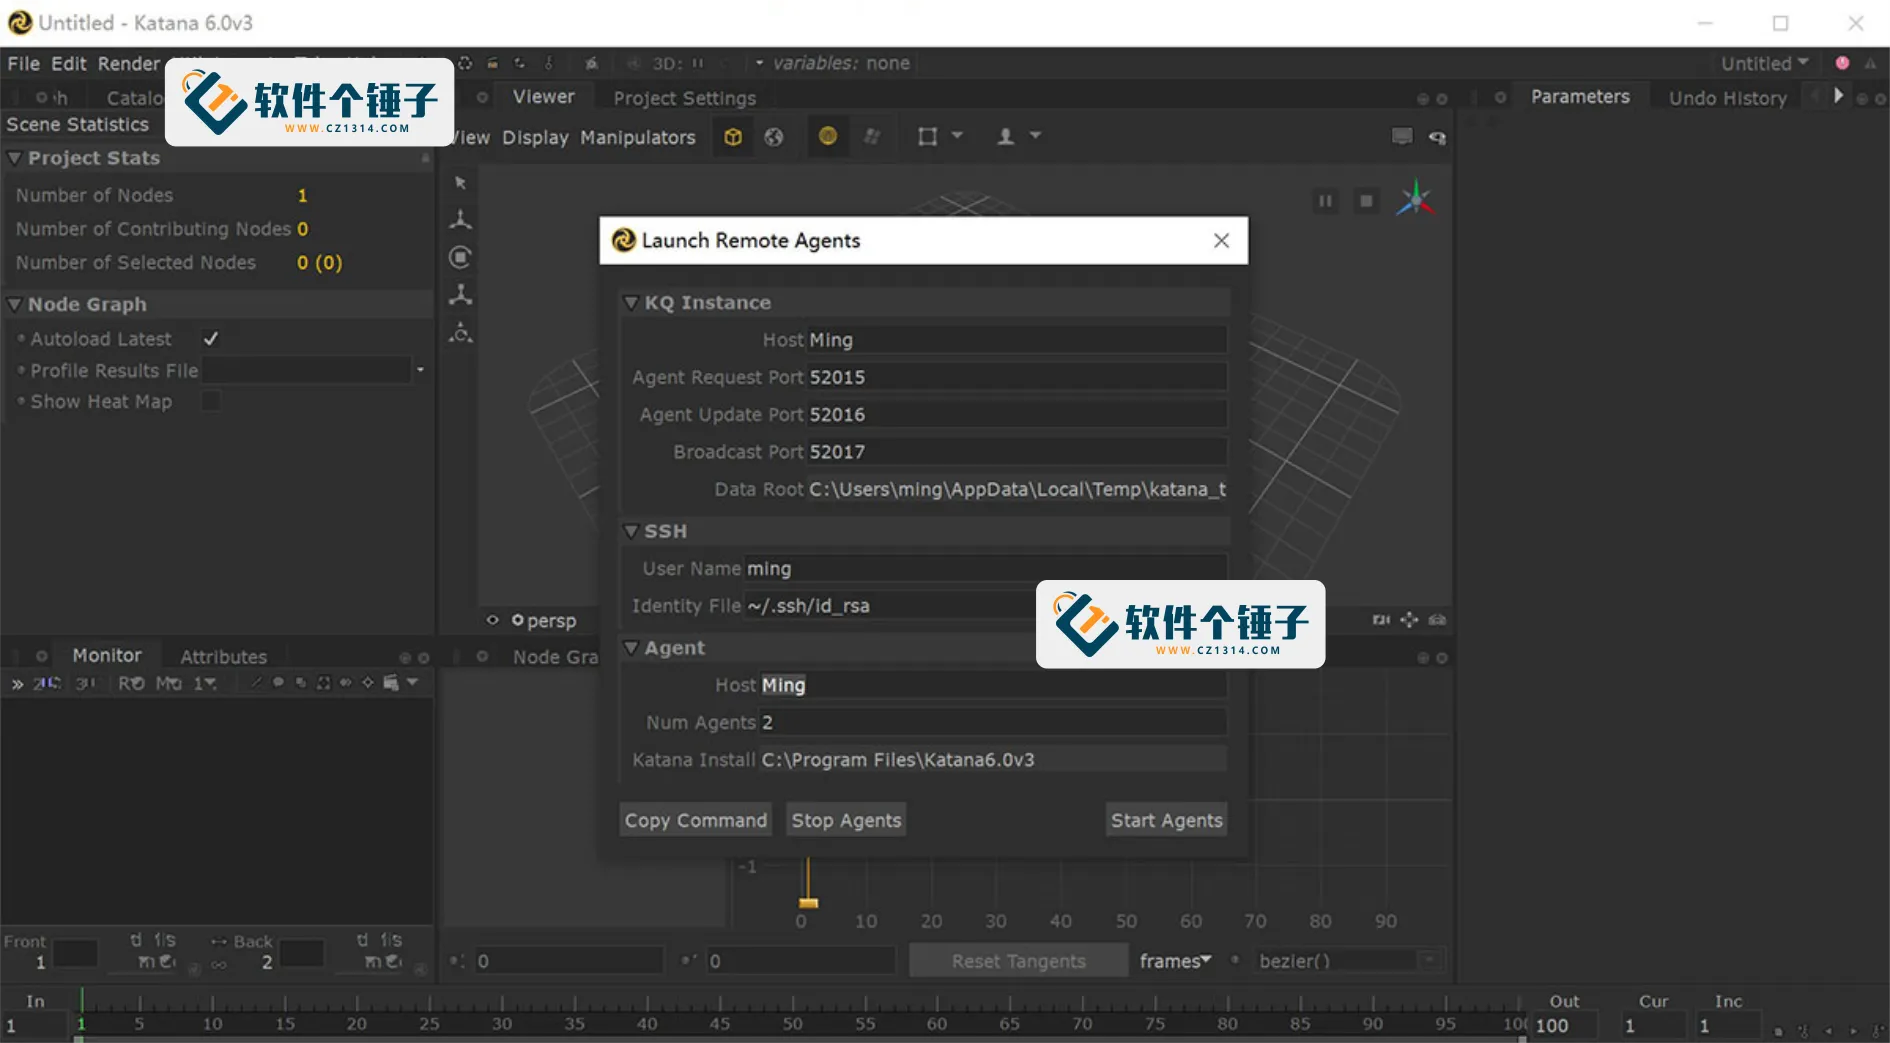Click frame 50 on the bottom timeline

tap(792, 1024)
